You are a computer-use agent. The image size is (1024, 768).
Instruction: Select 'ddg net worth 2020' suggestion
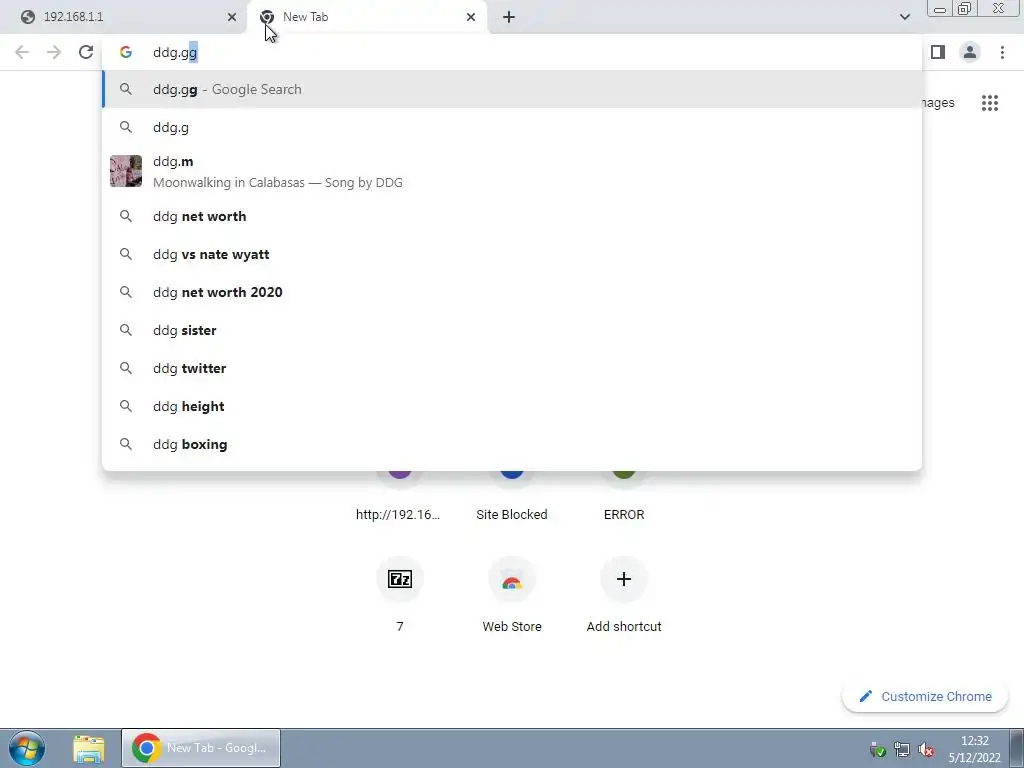(x=512, y=292)
